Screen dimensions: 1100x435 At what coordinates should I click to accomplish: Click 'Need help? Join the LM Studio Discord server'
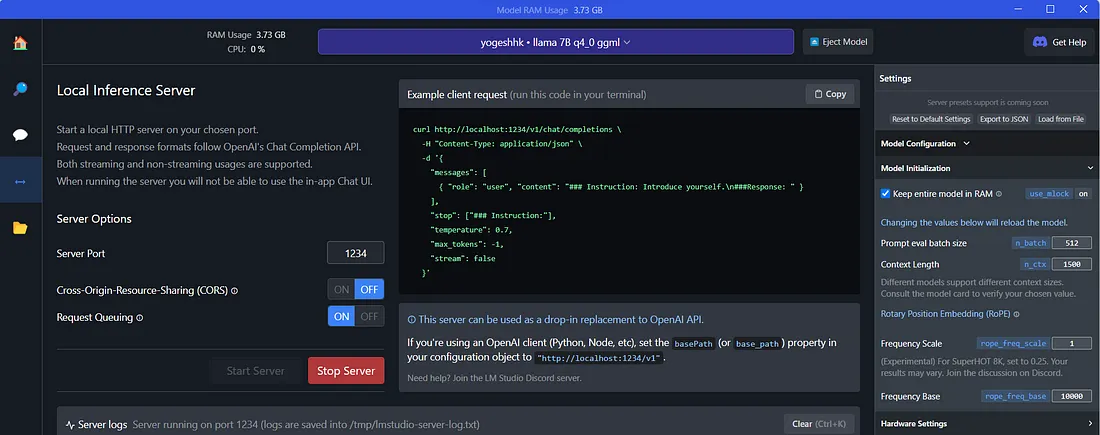(x=495, y=378)
